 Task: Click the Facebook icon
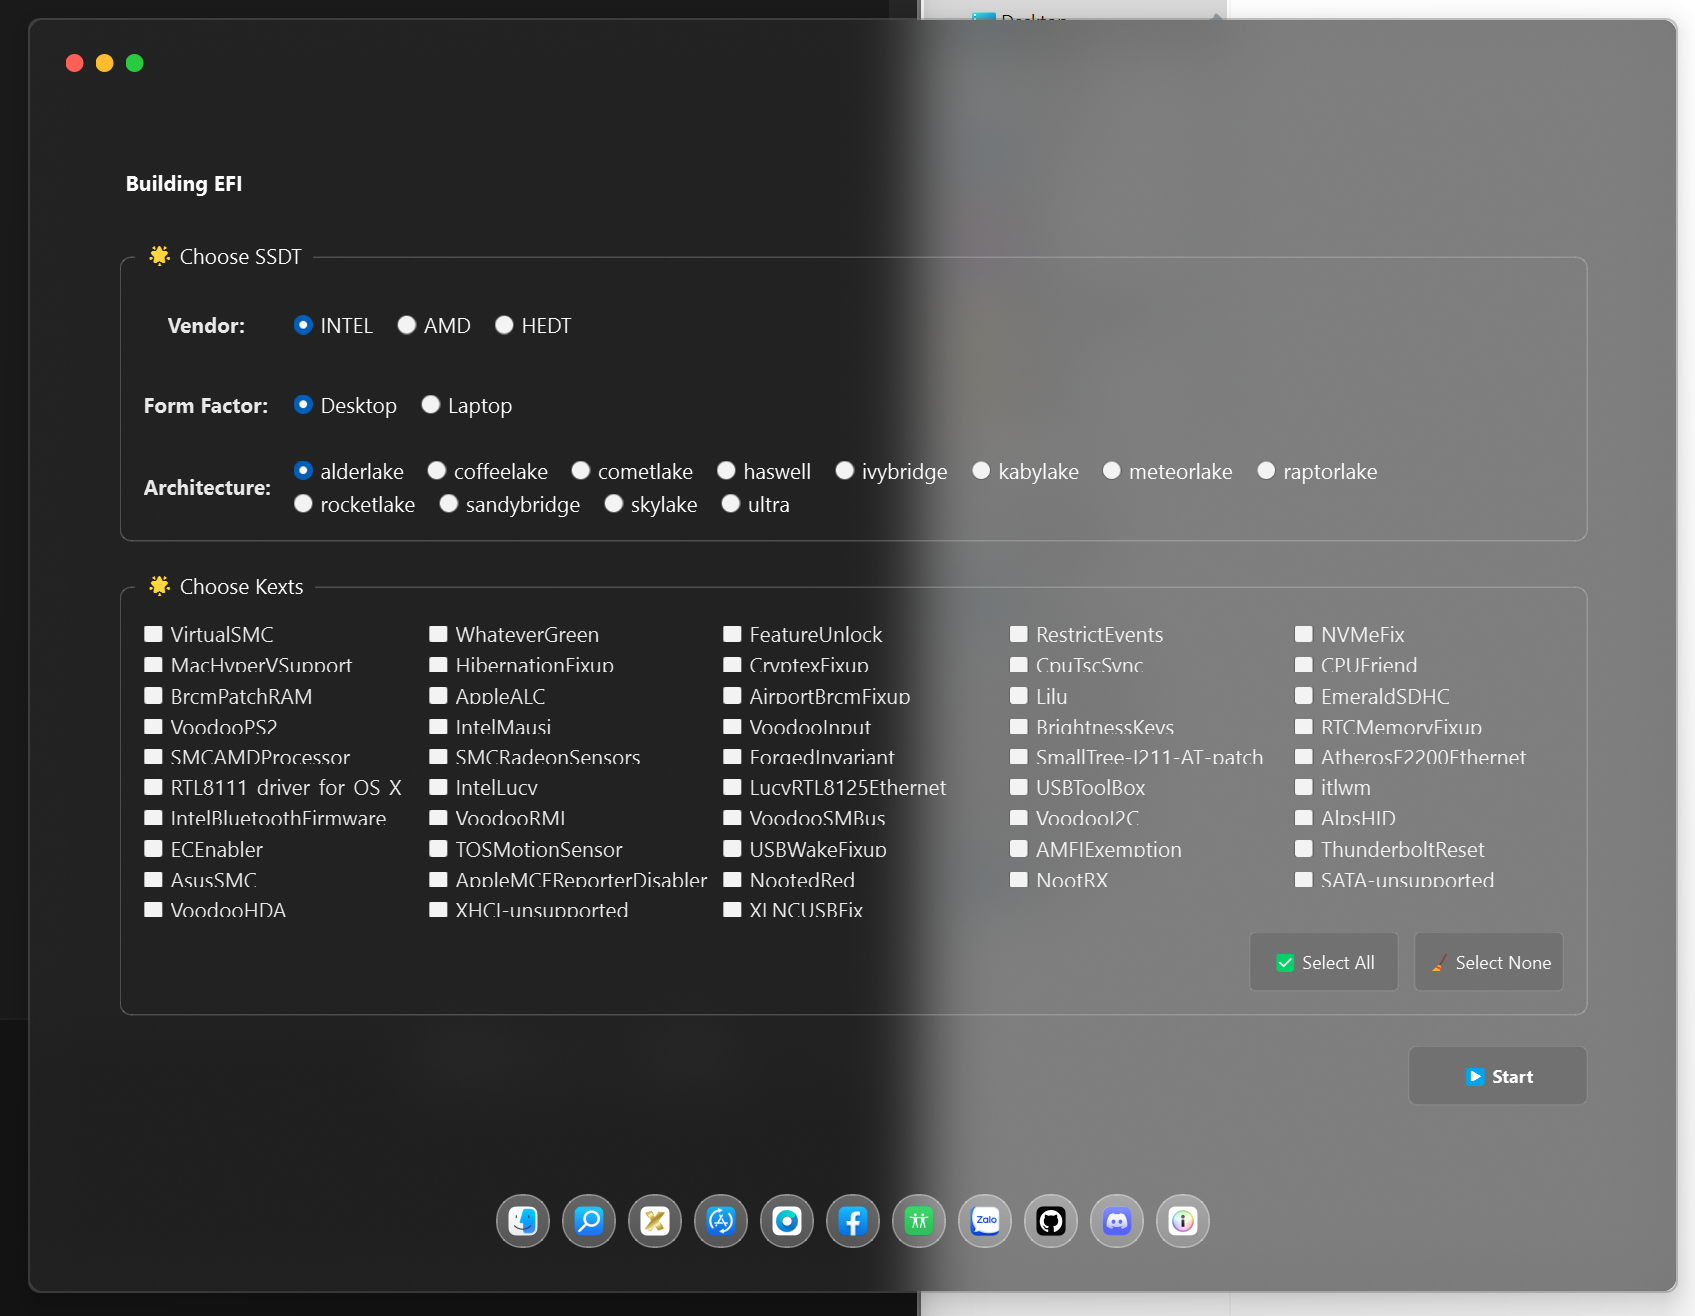coord(852,1221)
